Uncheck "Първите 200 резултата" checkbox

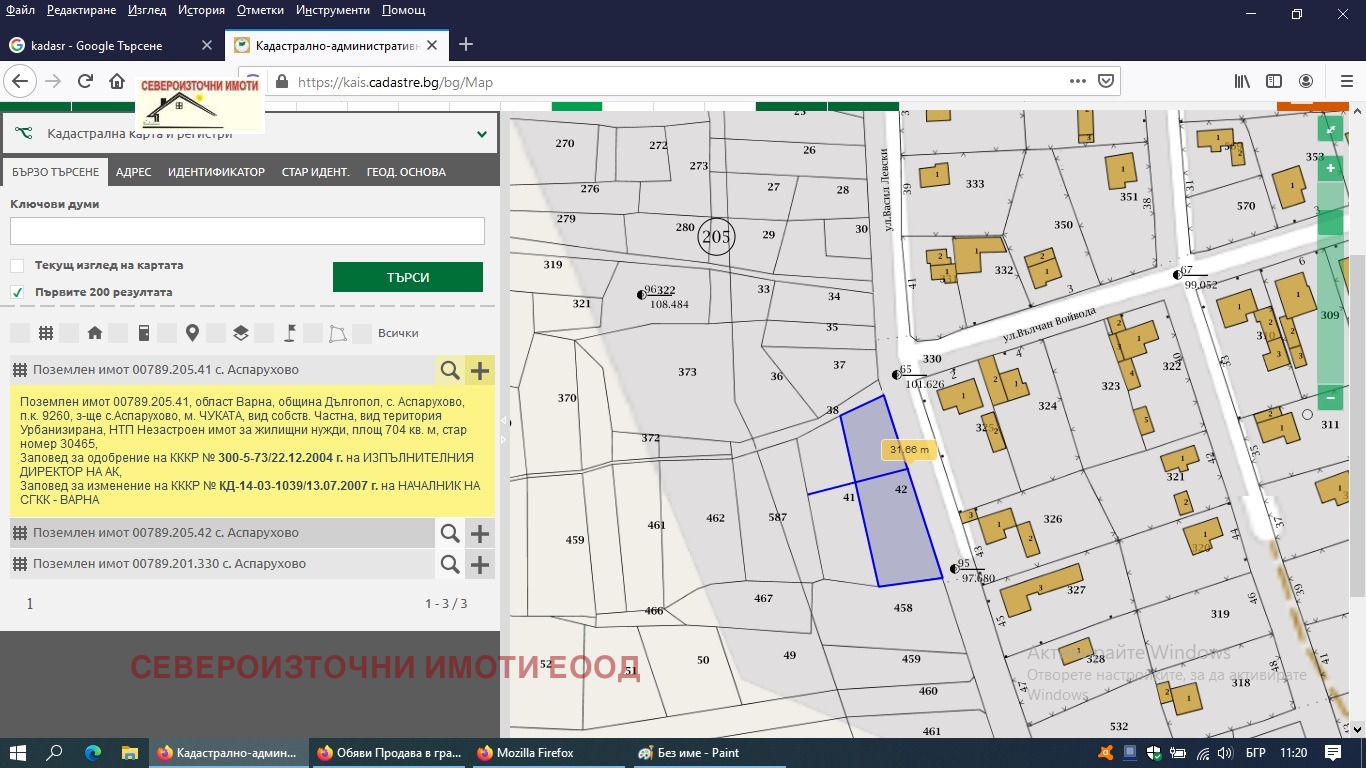(17, 292)
